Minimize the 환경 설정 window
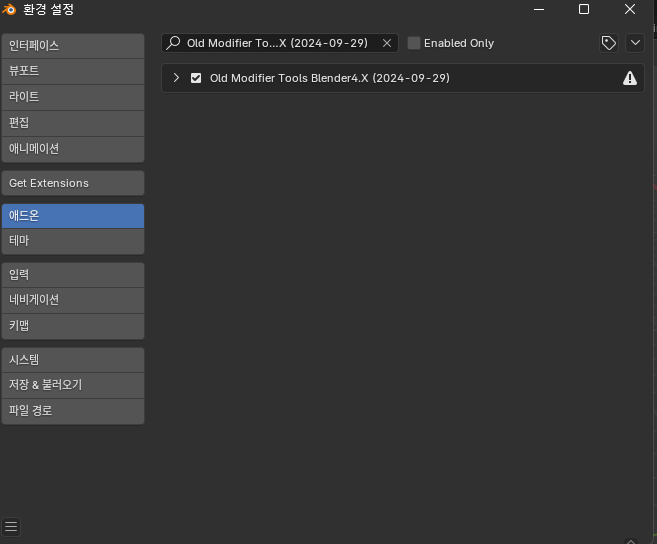Viewport: 657px width, 544px height. coord(539,10)
